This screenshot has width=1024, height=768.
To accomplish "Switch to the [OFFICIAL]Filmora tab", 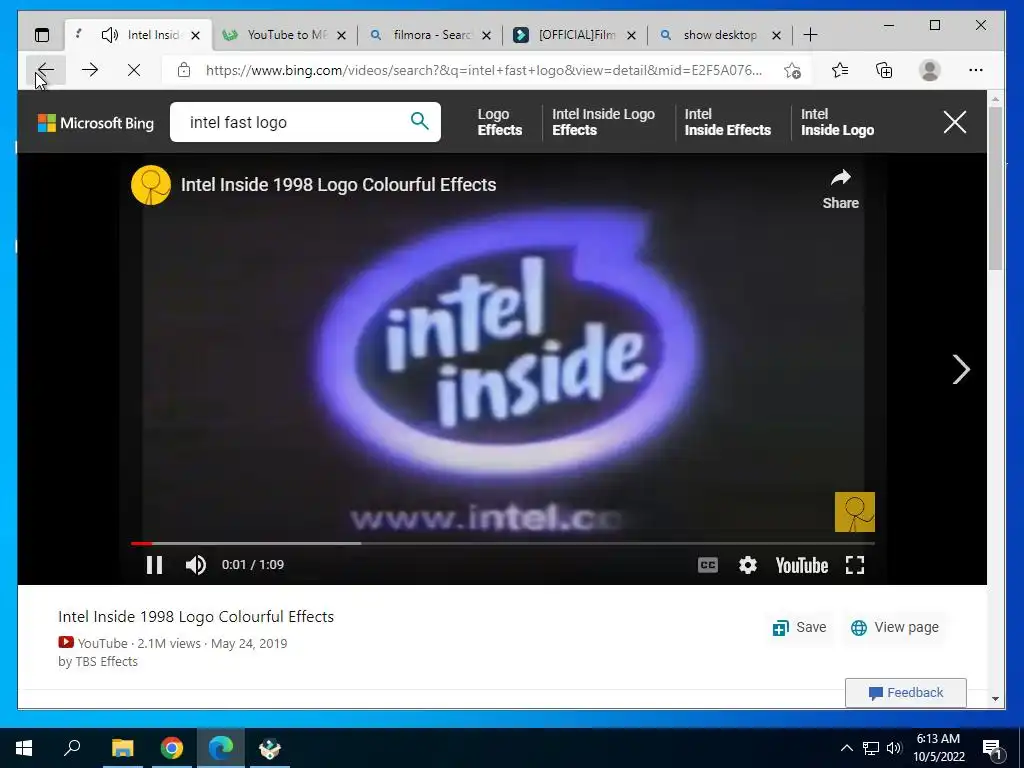I will pyautogui.click(x=576, y=35).
